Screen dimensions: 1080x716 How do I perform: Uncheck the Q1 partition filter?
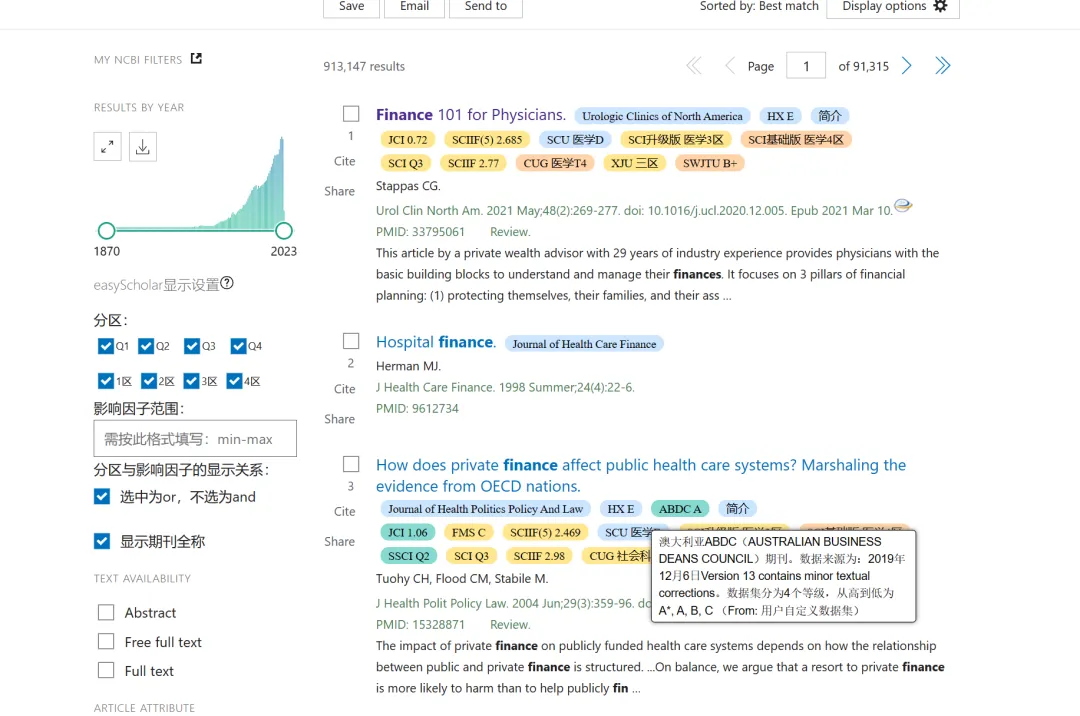point(106,346)
